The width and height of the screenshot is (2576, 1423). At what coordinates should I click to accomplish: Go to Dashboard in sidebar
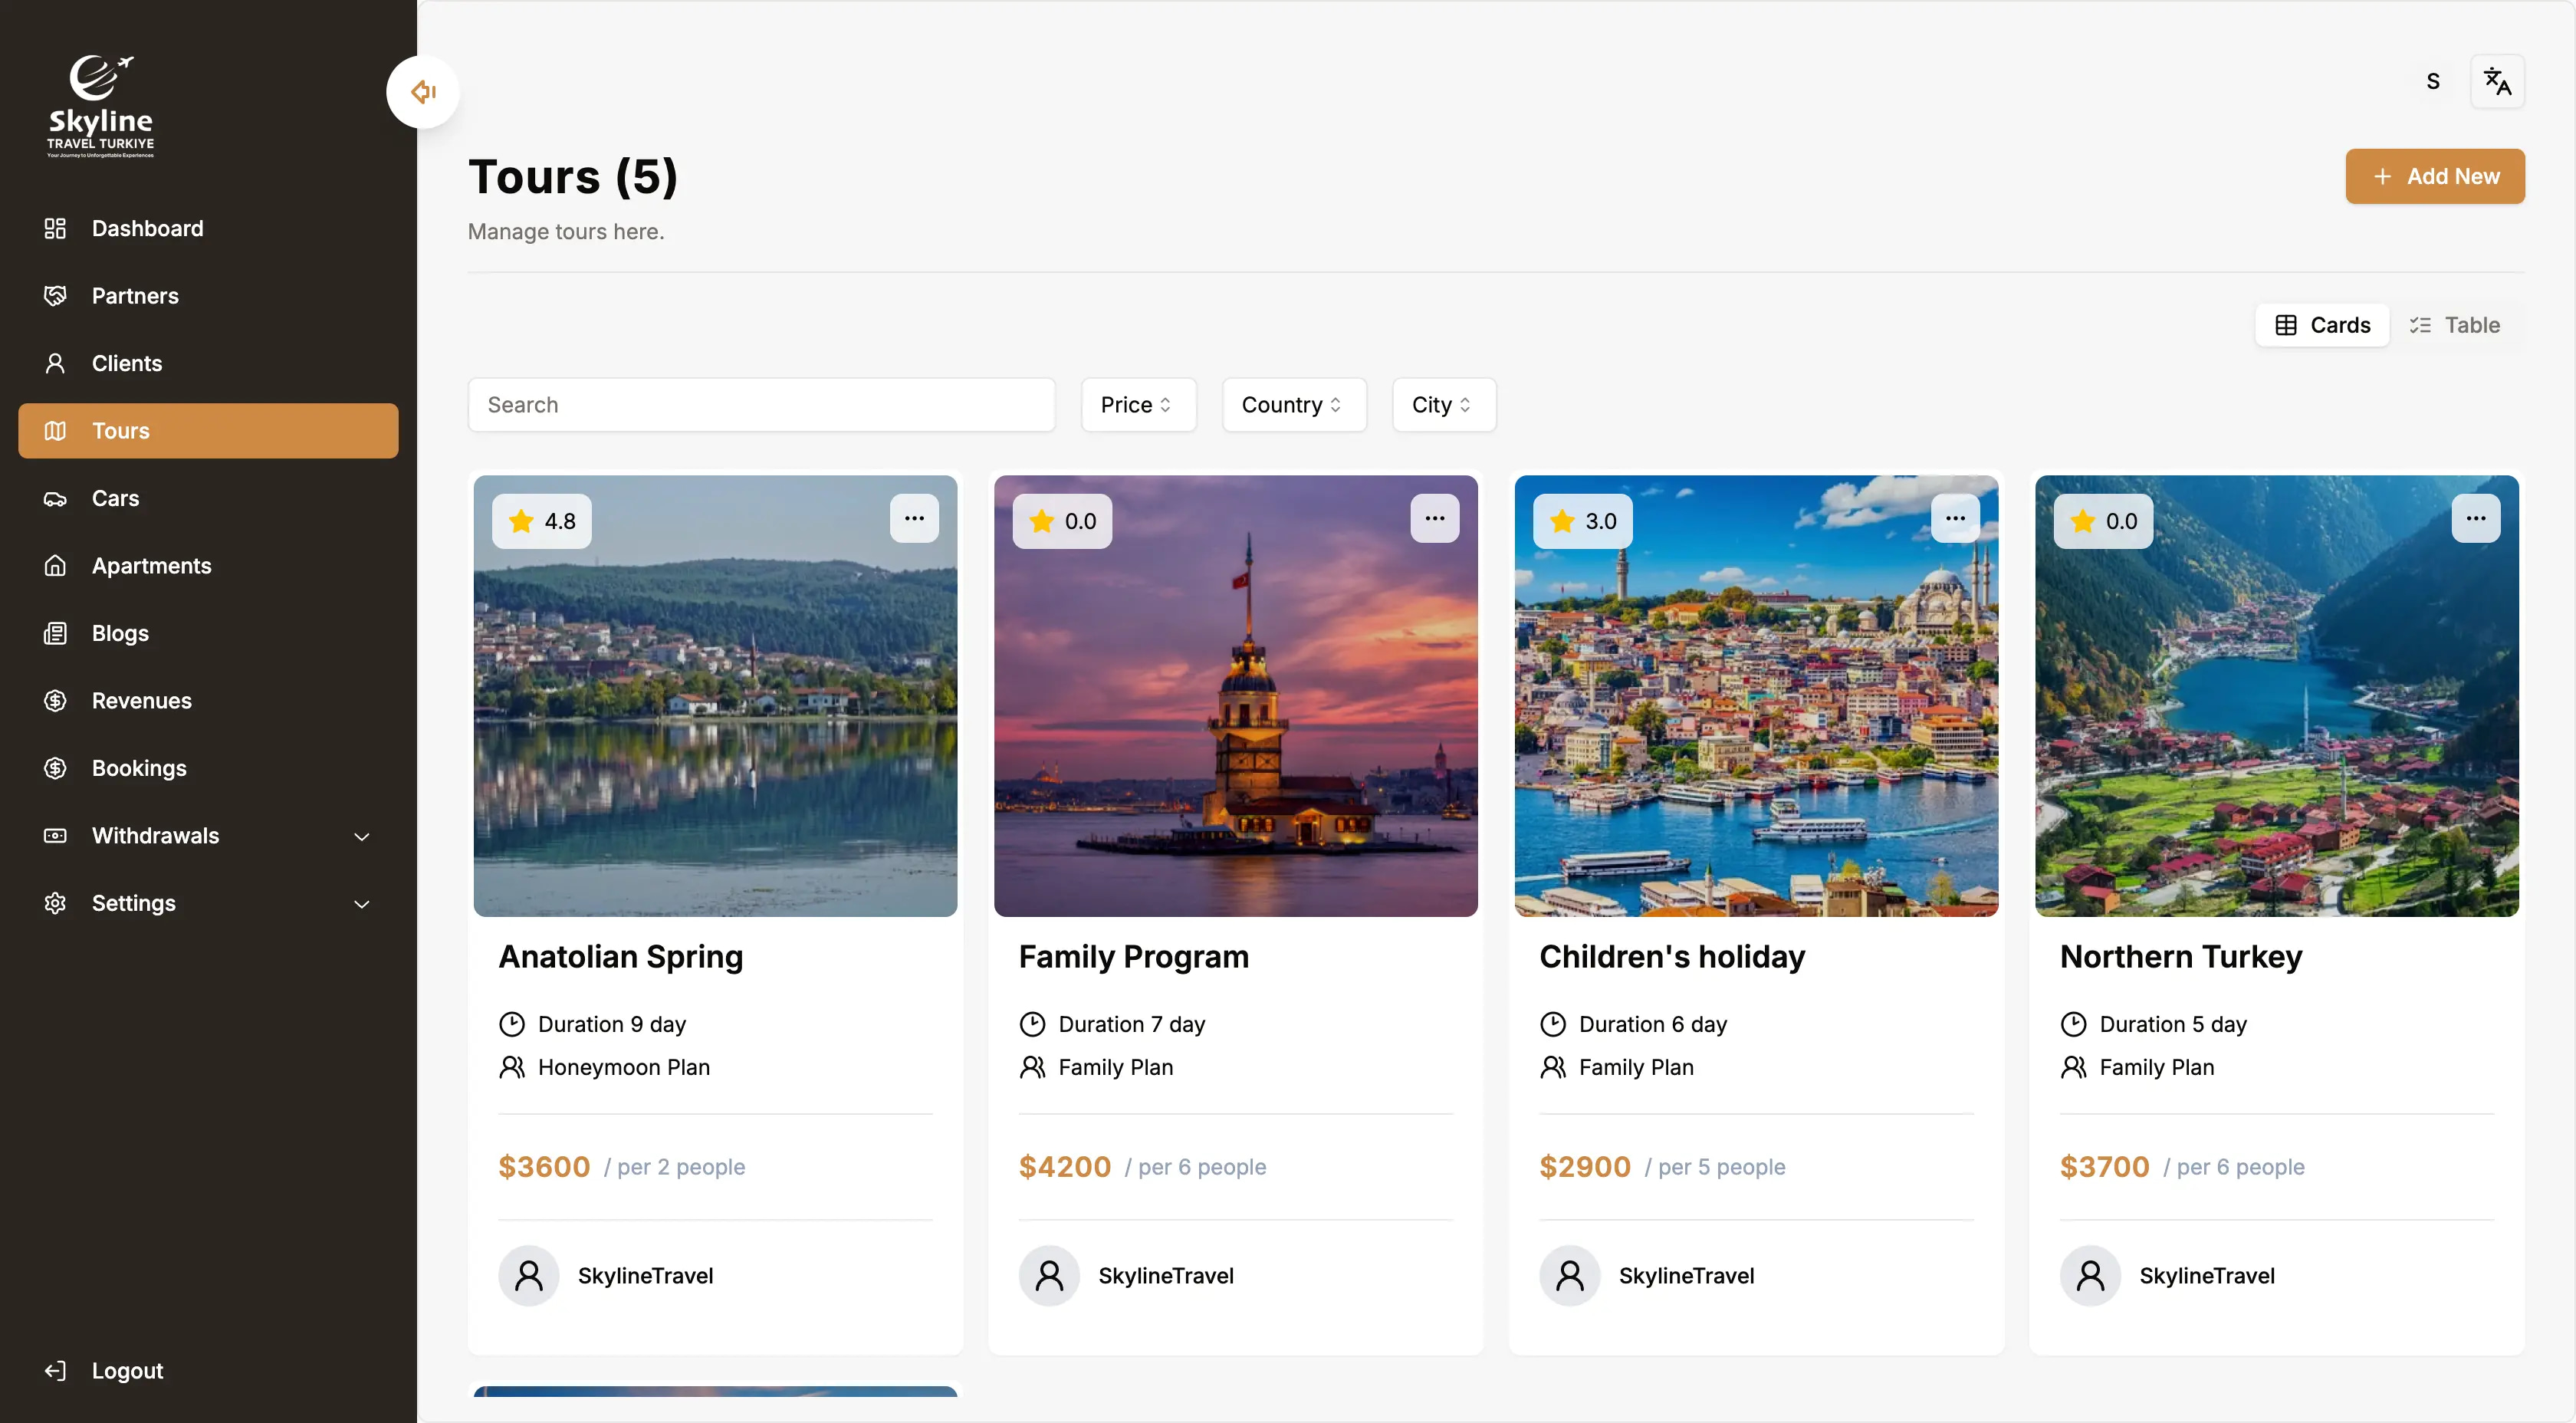click(x=147, y=229)
